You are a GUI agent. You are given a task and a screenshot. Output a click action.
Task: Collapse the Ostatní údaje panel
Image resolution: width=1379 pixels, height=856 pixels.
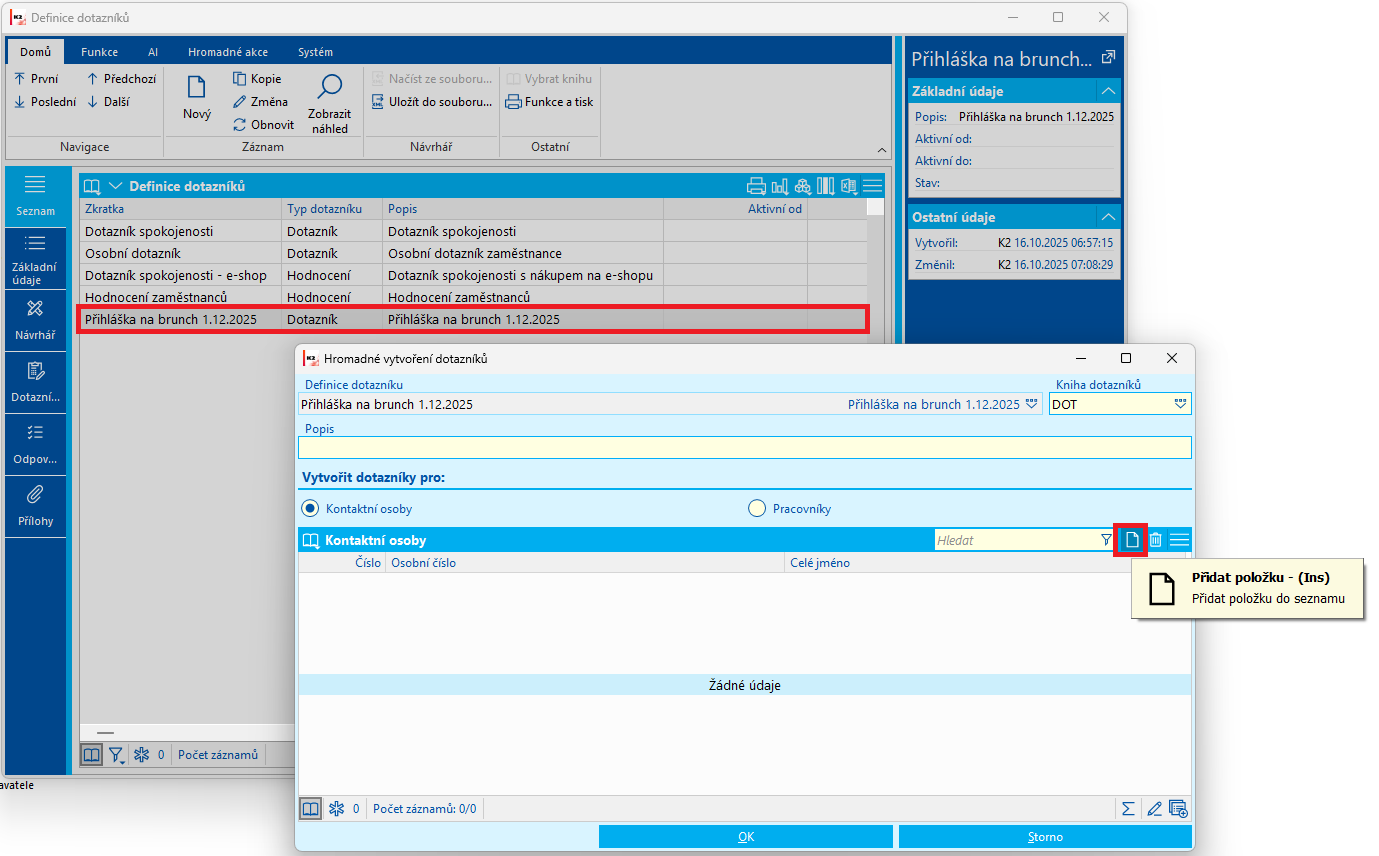point(1107,217)
